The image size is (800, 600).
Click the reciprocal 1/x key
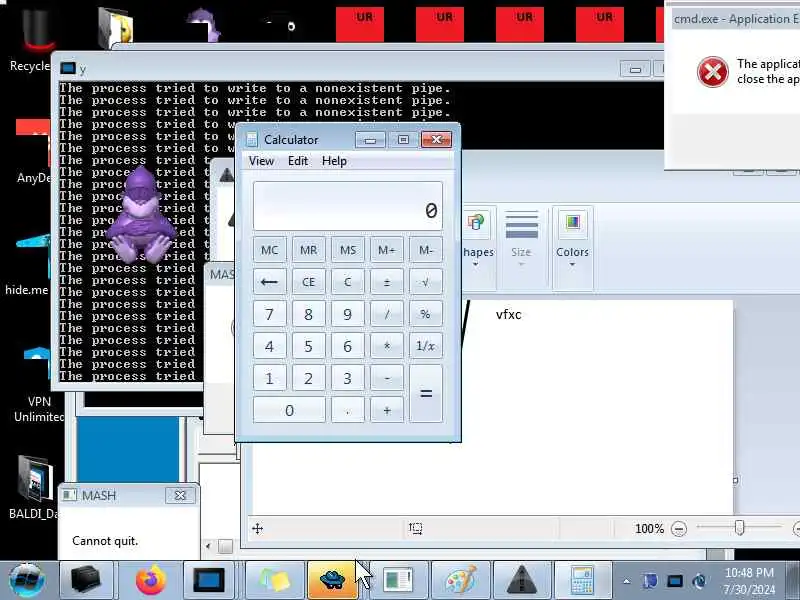pyautogui.click(x=426, y=346)
